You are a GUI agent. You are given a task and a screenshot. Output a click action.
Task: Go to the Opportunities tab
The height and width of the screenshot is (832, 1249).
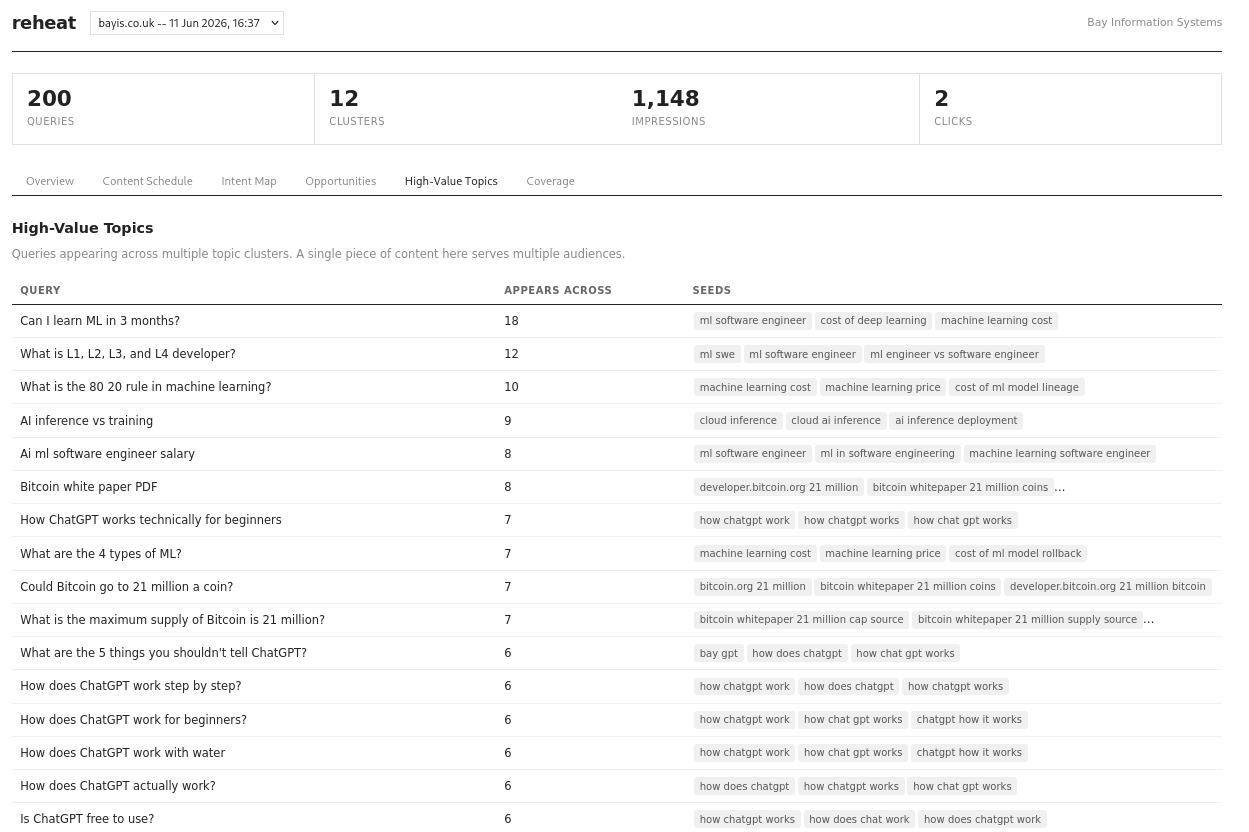pyautogui.click(x=341, y=181)
